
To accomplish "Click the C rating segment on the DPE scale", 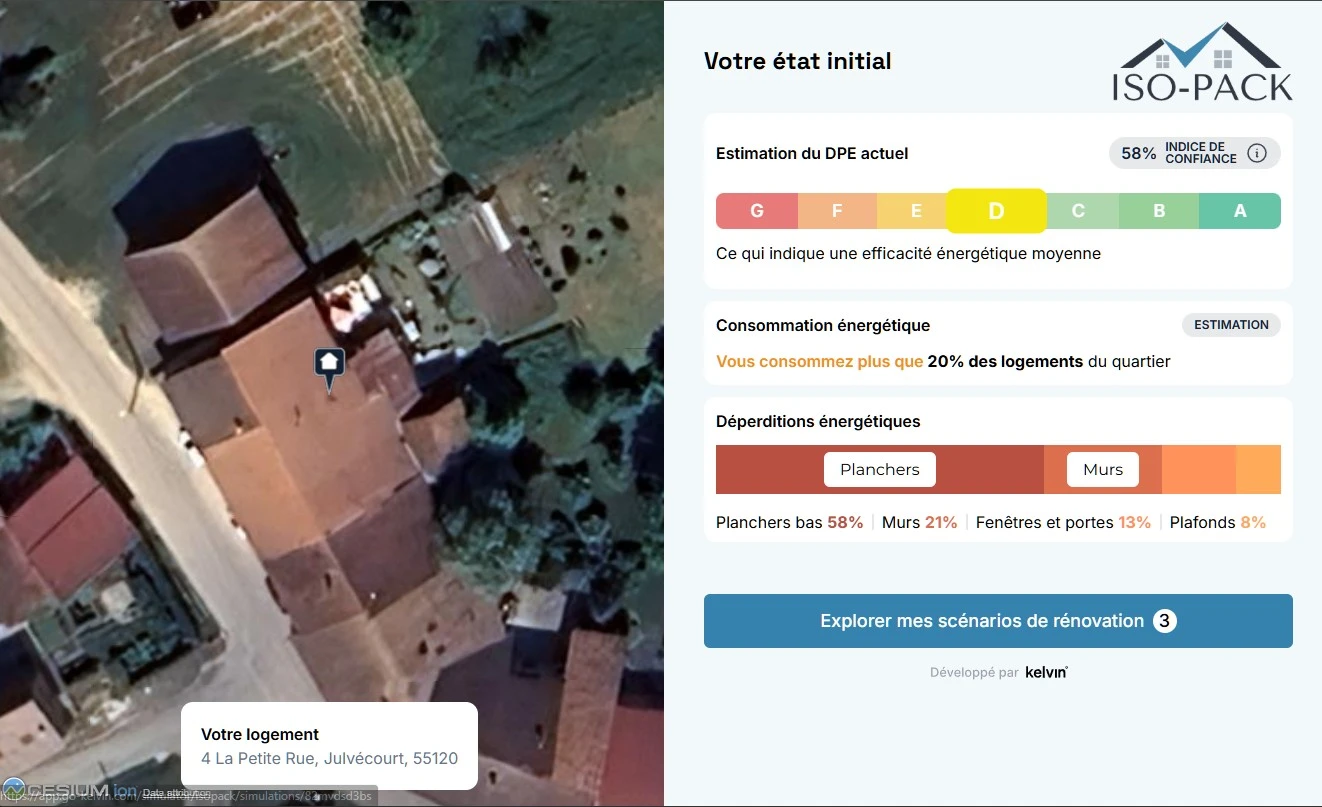I will tap(1078, 211).
